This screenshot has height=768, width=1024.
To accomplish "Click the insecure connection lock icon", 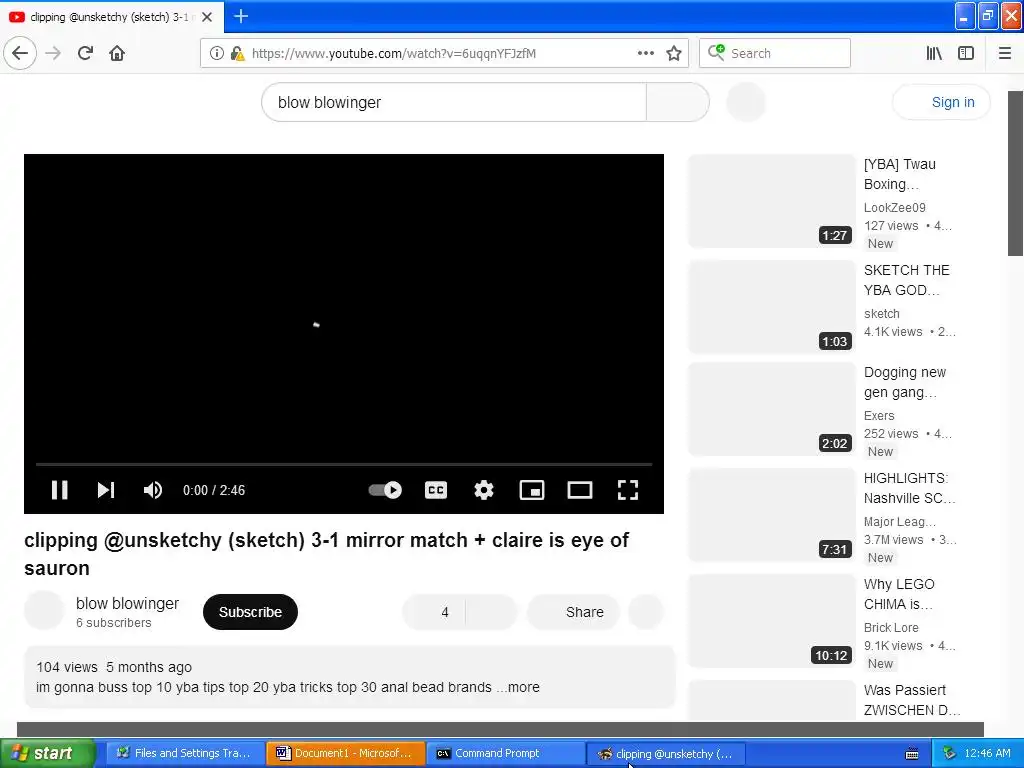I will coord(237,53).
